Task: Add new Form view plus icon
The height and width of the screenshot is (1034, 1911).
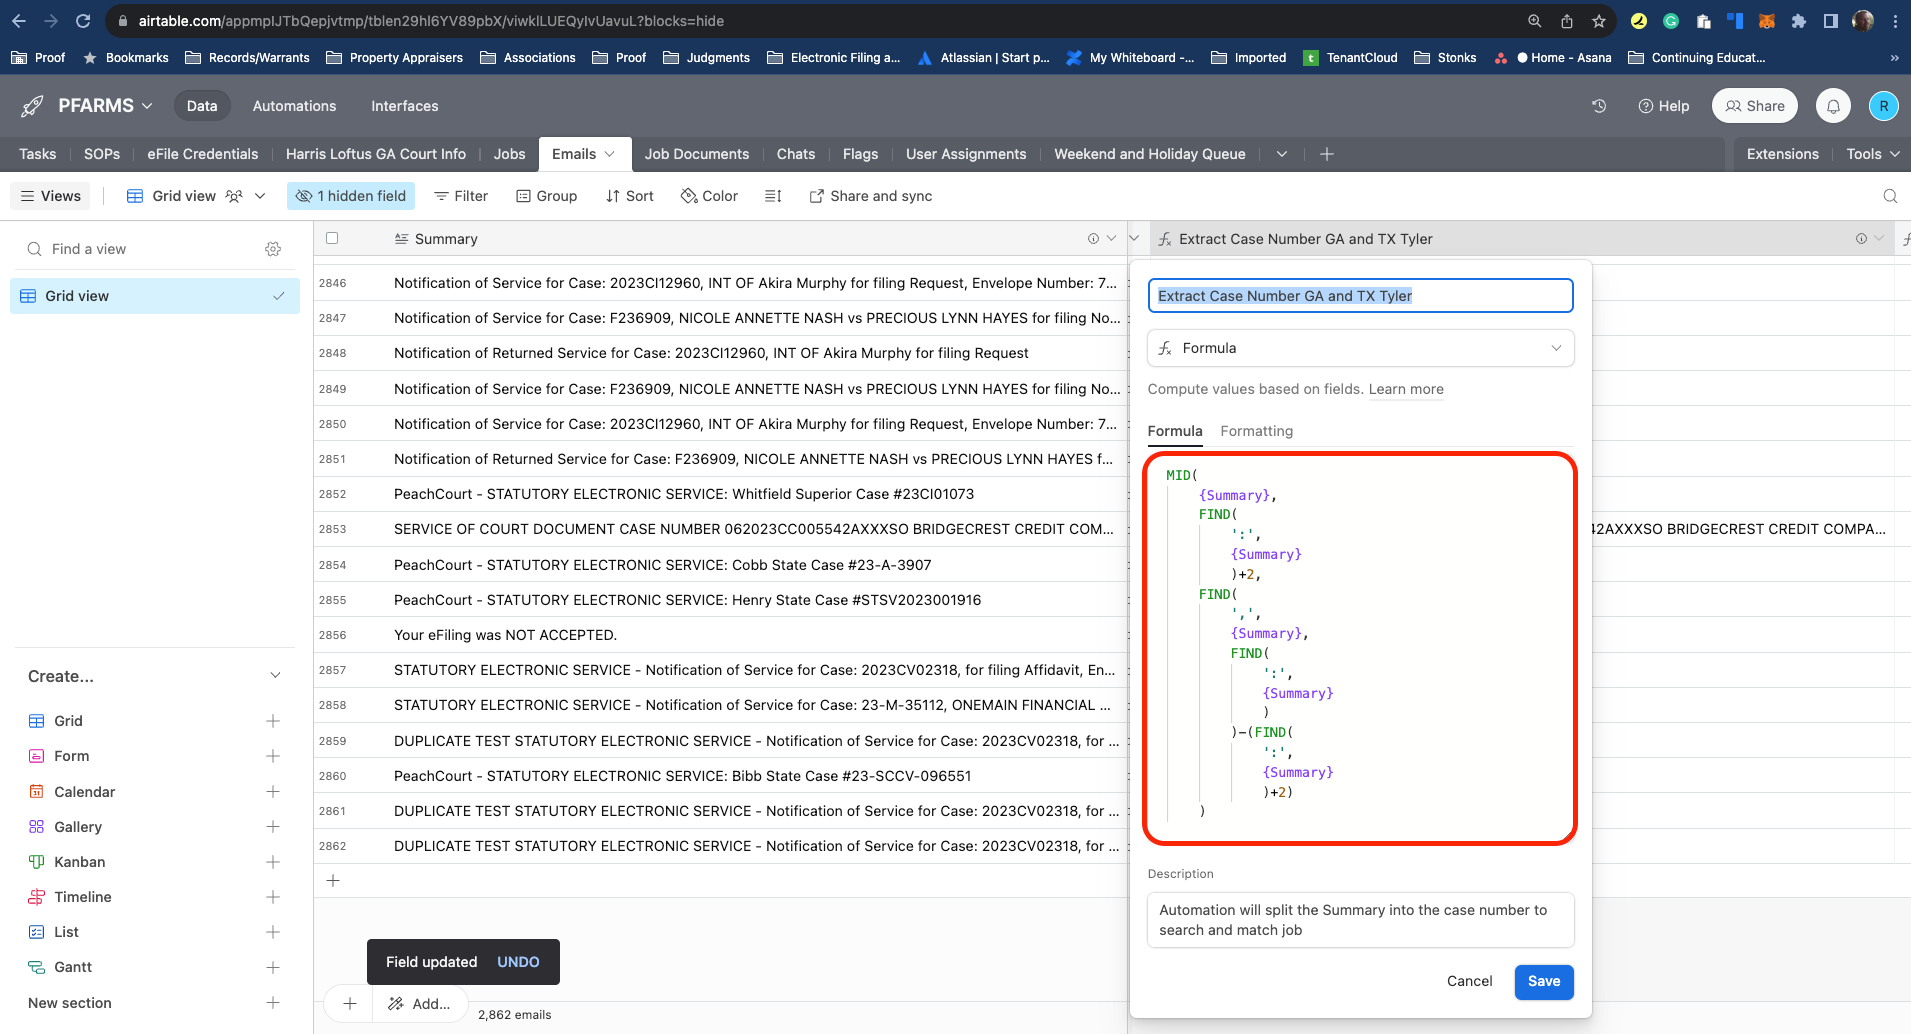Action: pyautogui.click(x=272, y=756)
